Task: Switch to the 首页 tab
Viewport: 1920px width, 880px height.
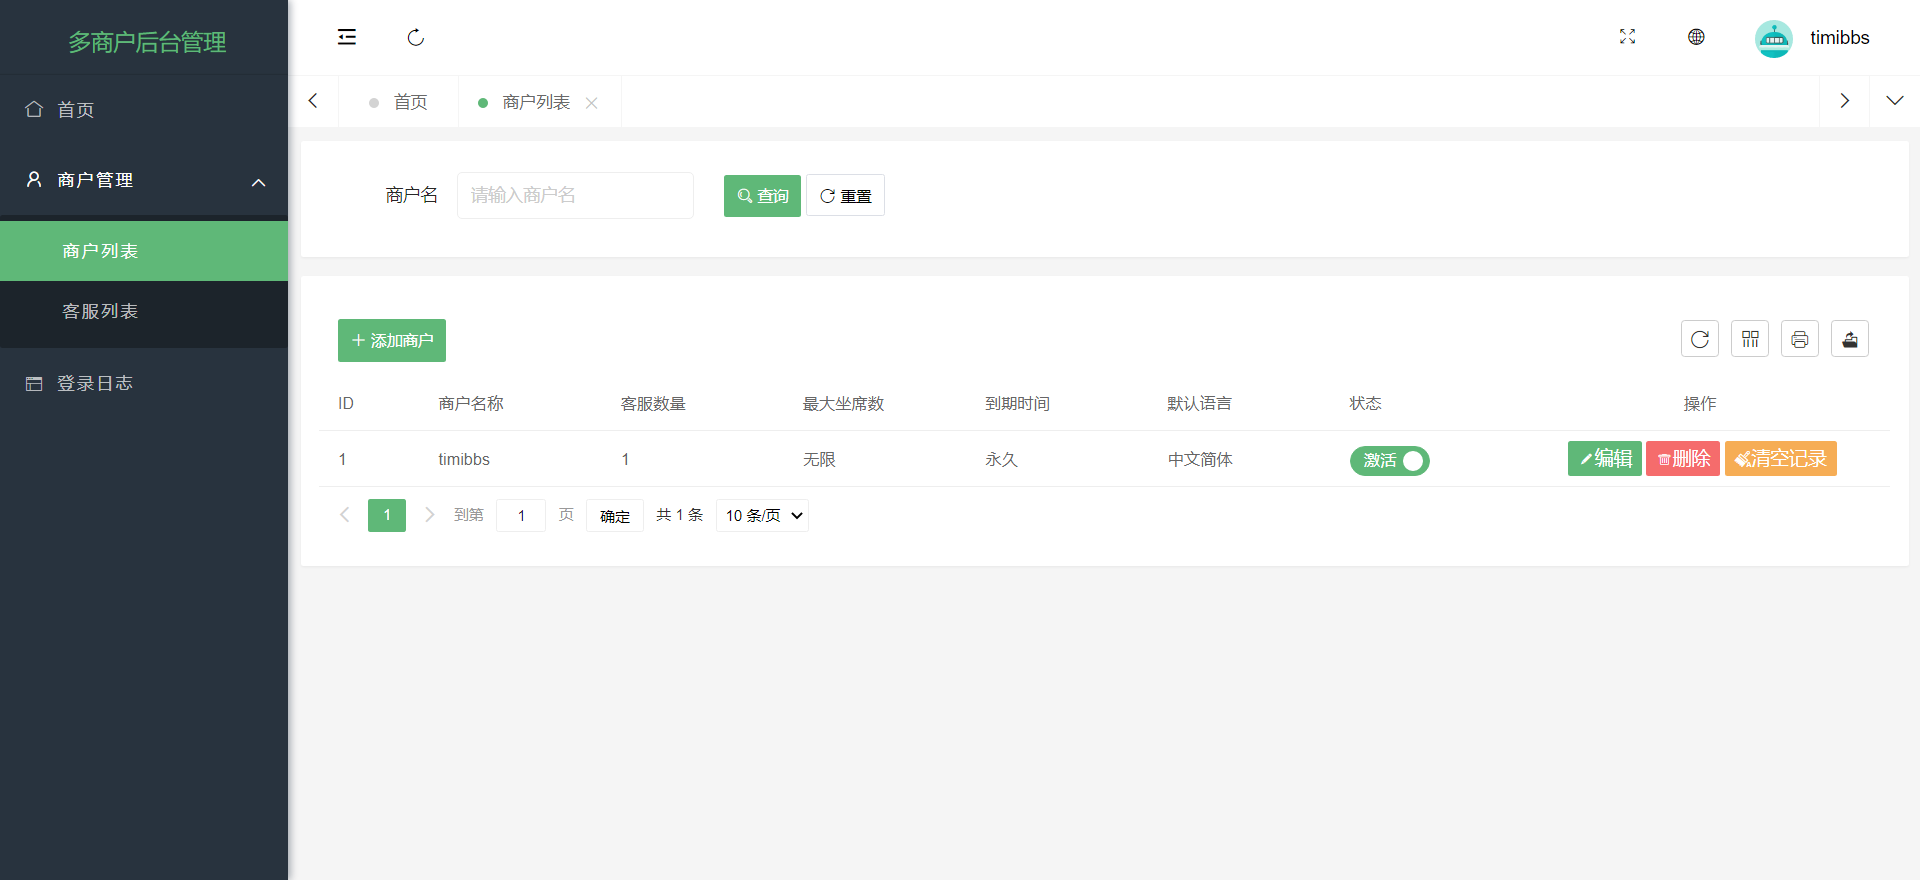Action: (x=399, y=102)
